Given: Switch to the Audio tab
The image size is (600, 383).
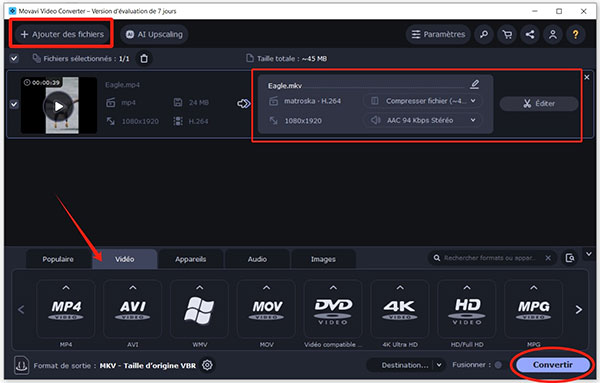Looking at the screenshot, I should tap(257, 259).
